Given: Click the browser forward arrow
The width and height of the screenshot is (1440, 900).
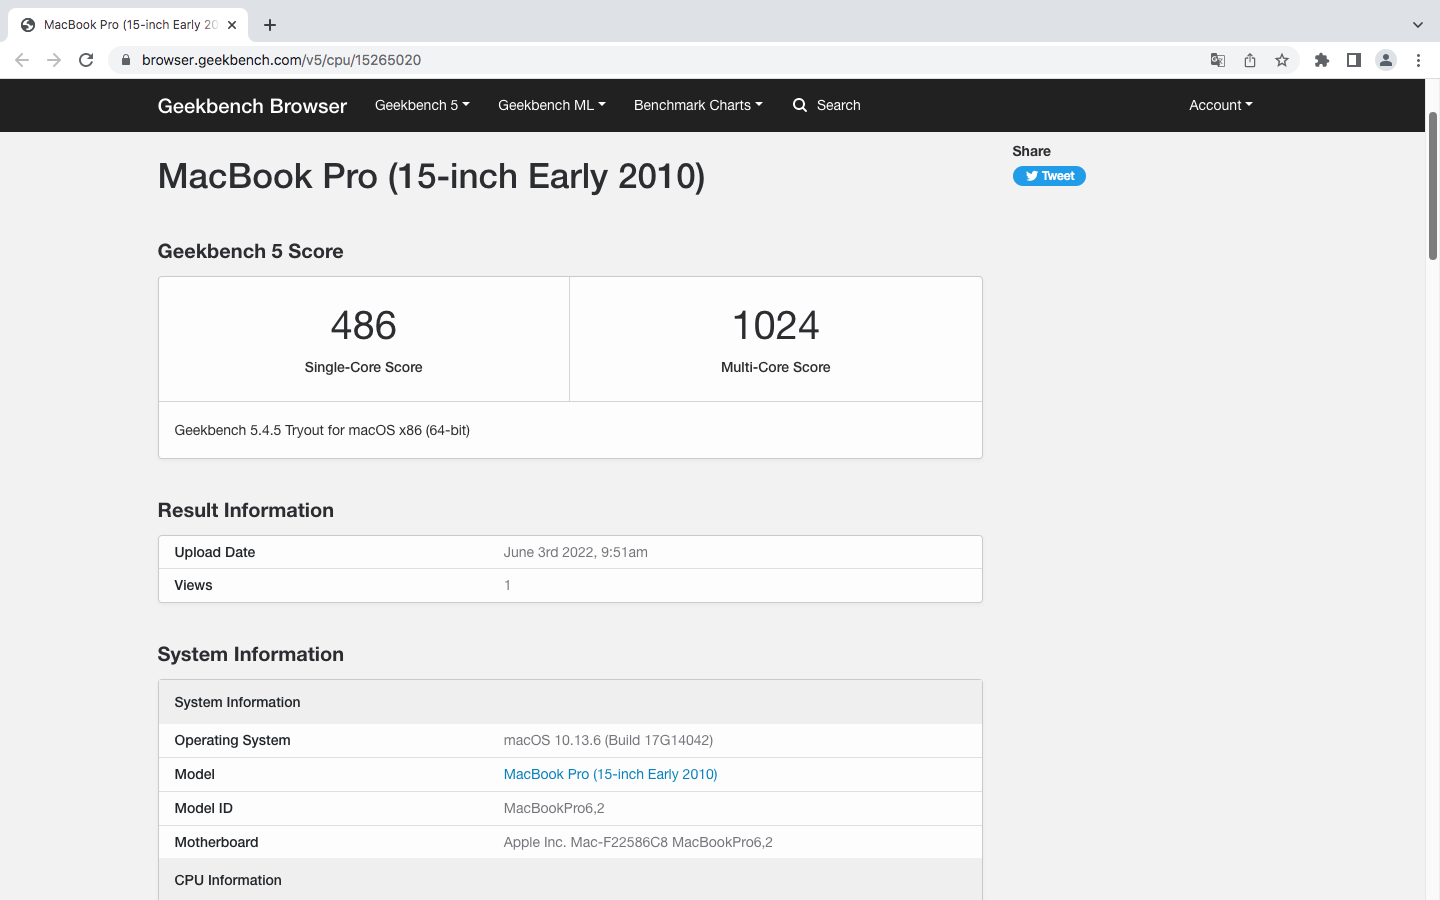Looking at the screenshot, I should [54, 60].
